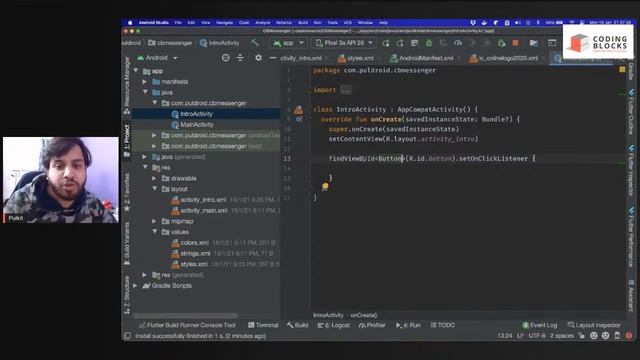Toggle the Flutter Inspector side tab

coord(631,172)
